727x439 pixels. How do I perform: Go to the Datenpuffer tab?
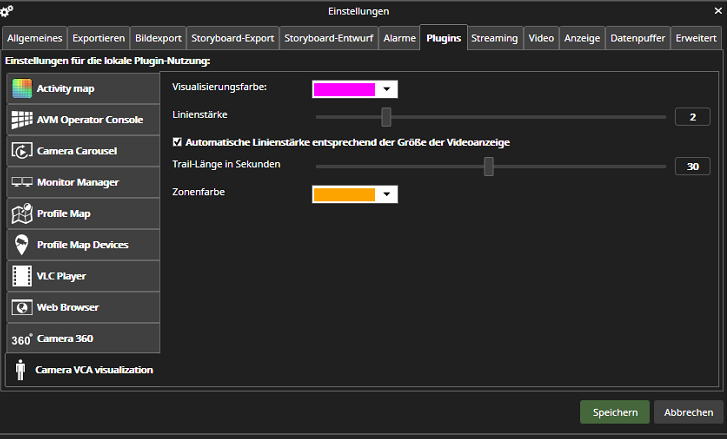(638, 38)
